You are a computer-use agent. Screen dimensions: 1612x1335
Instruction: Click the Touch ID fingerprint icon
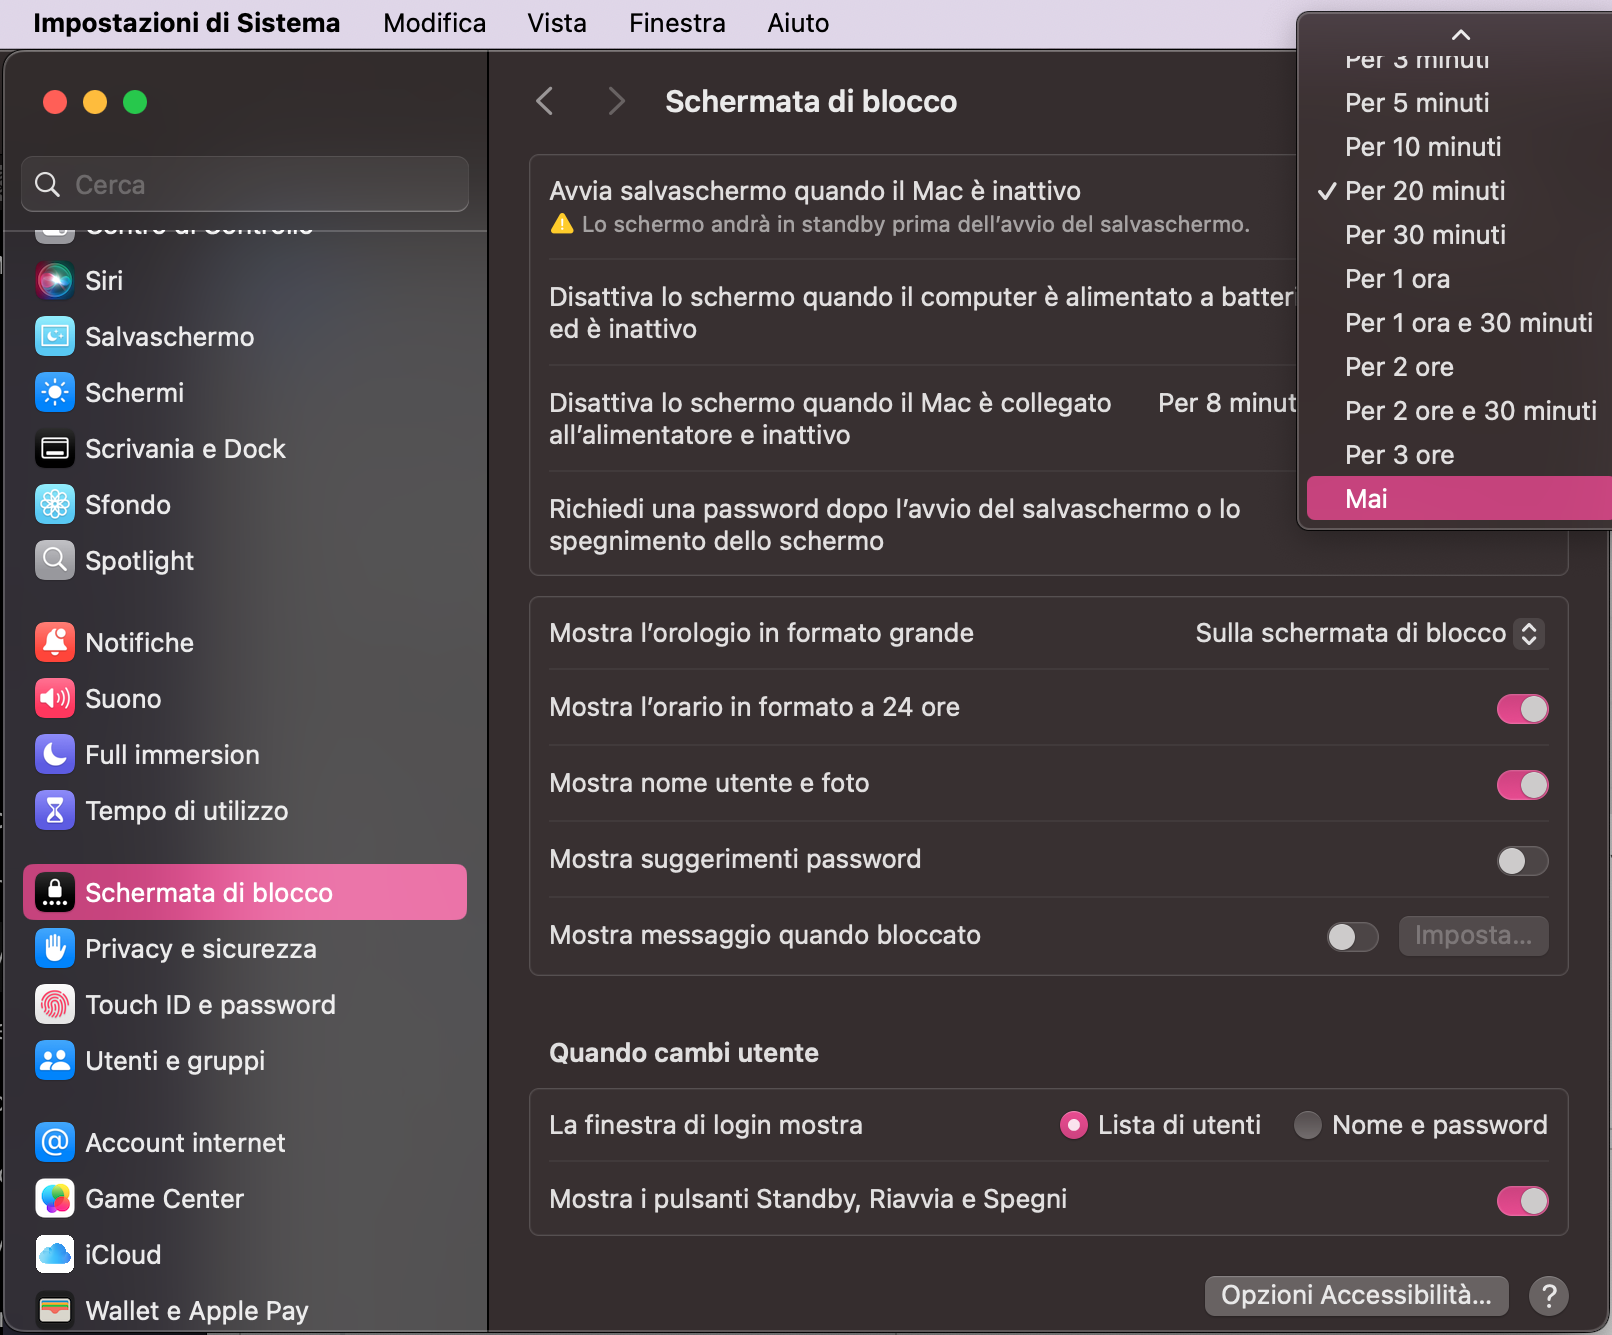[x=55, y=1005]
